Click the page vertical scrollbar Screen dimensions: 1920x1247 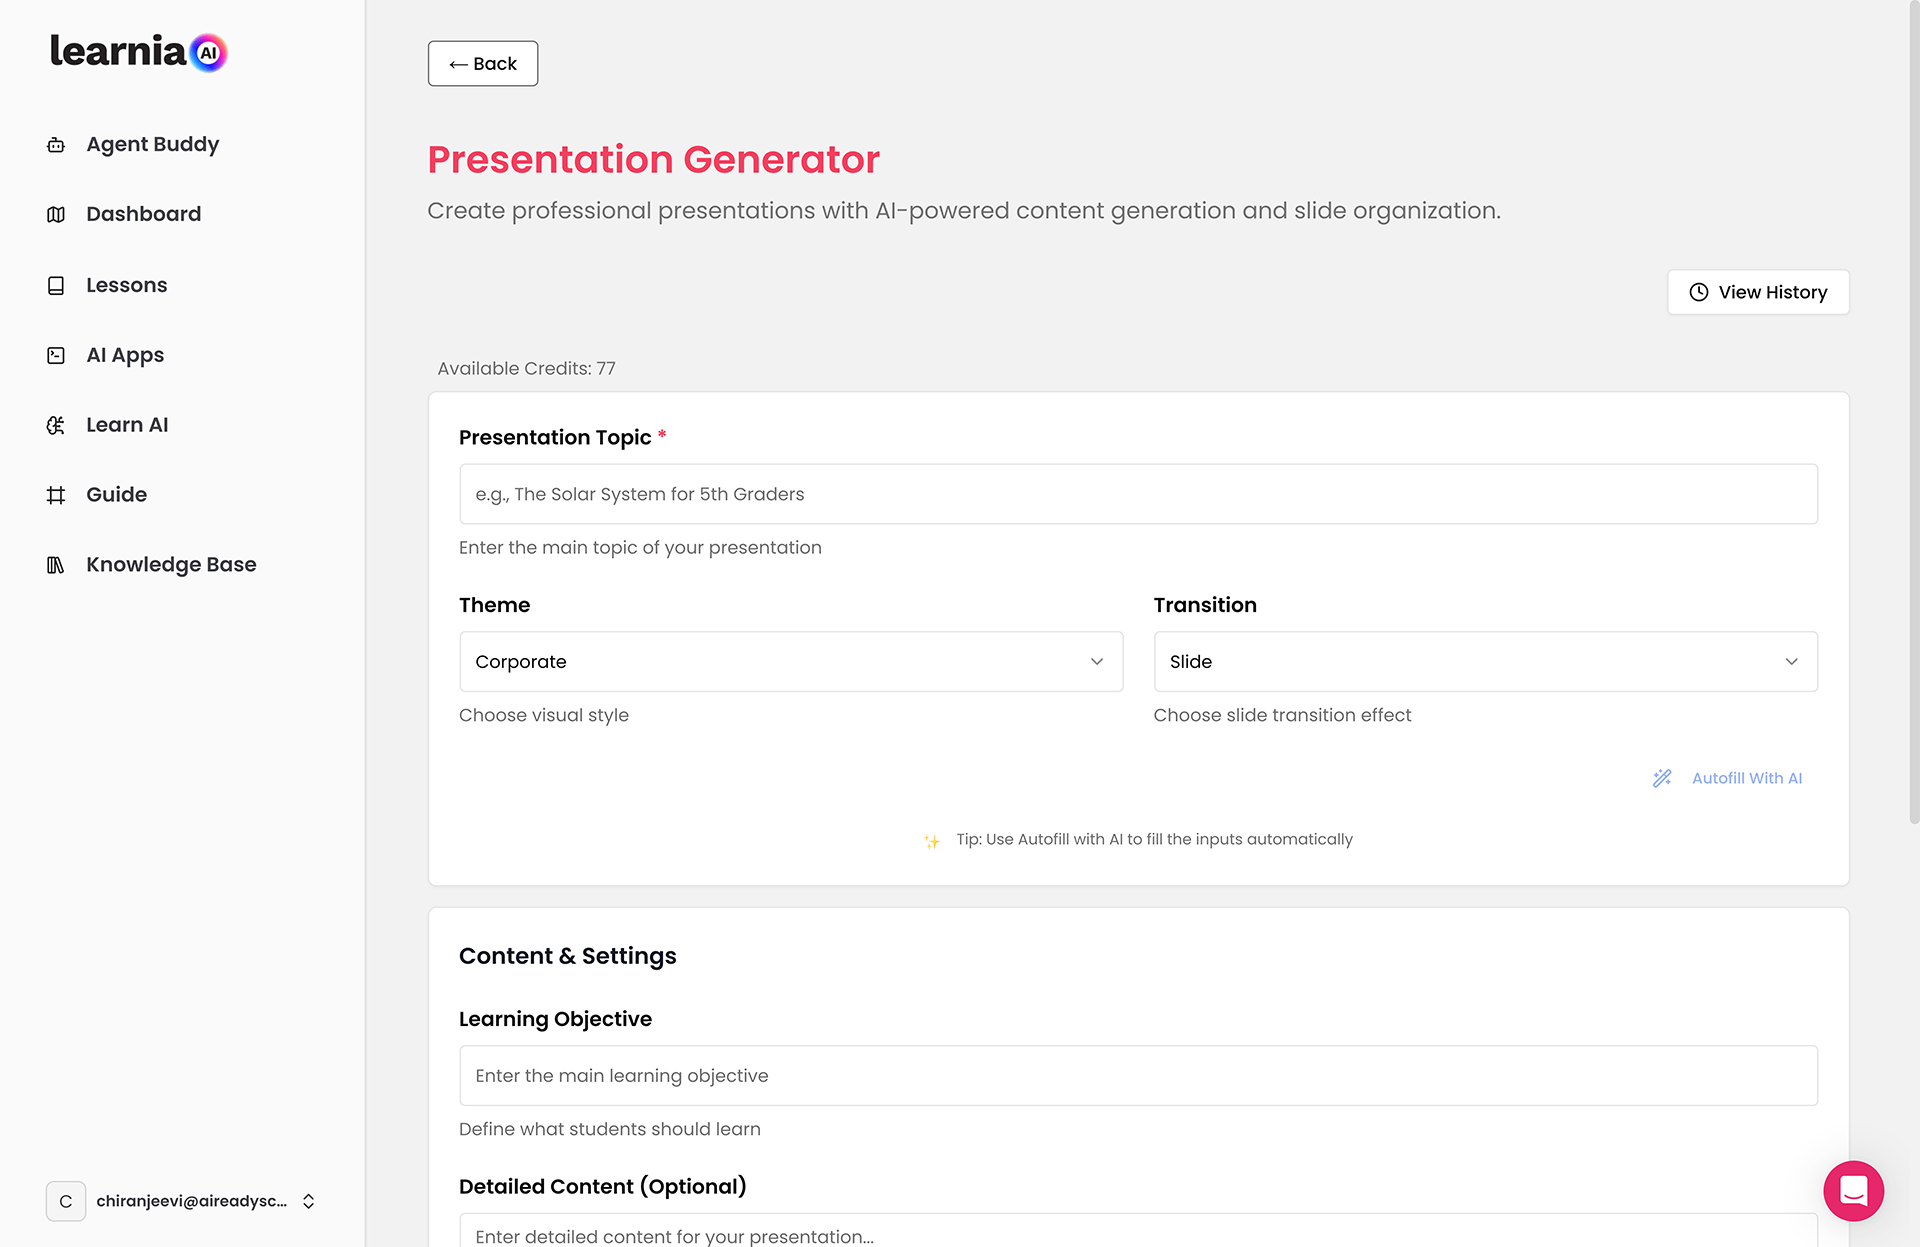[1914, 410]
